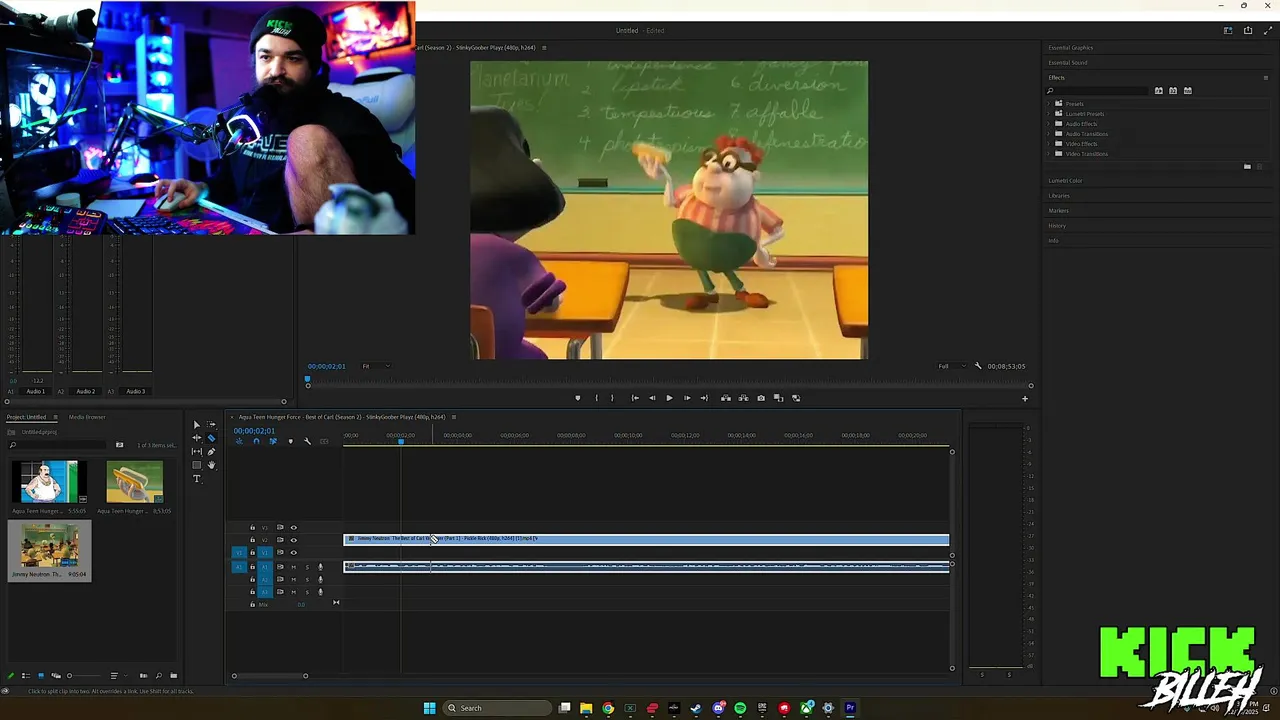The image size is (1280, 720).
Task: Toggle Linked Selection in timeline
Action: 273,441
